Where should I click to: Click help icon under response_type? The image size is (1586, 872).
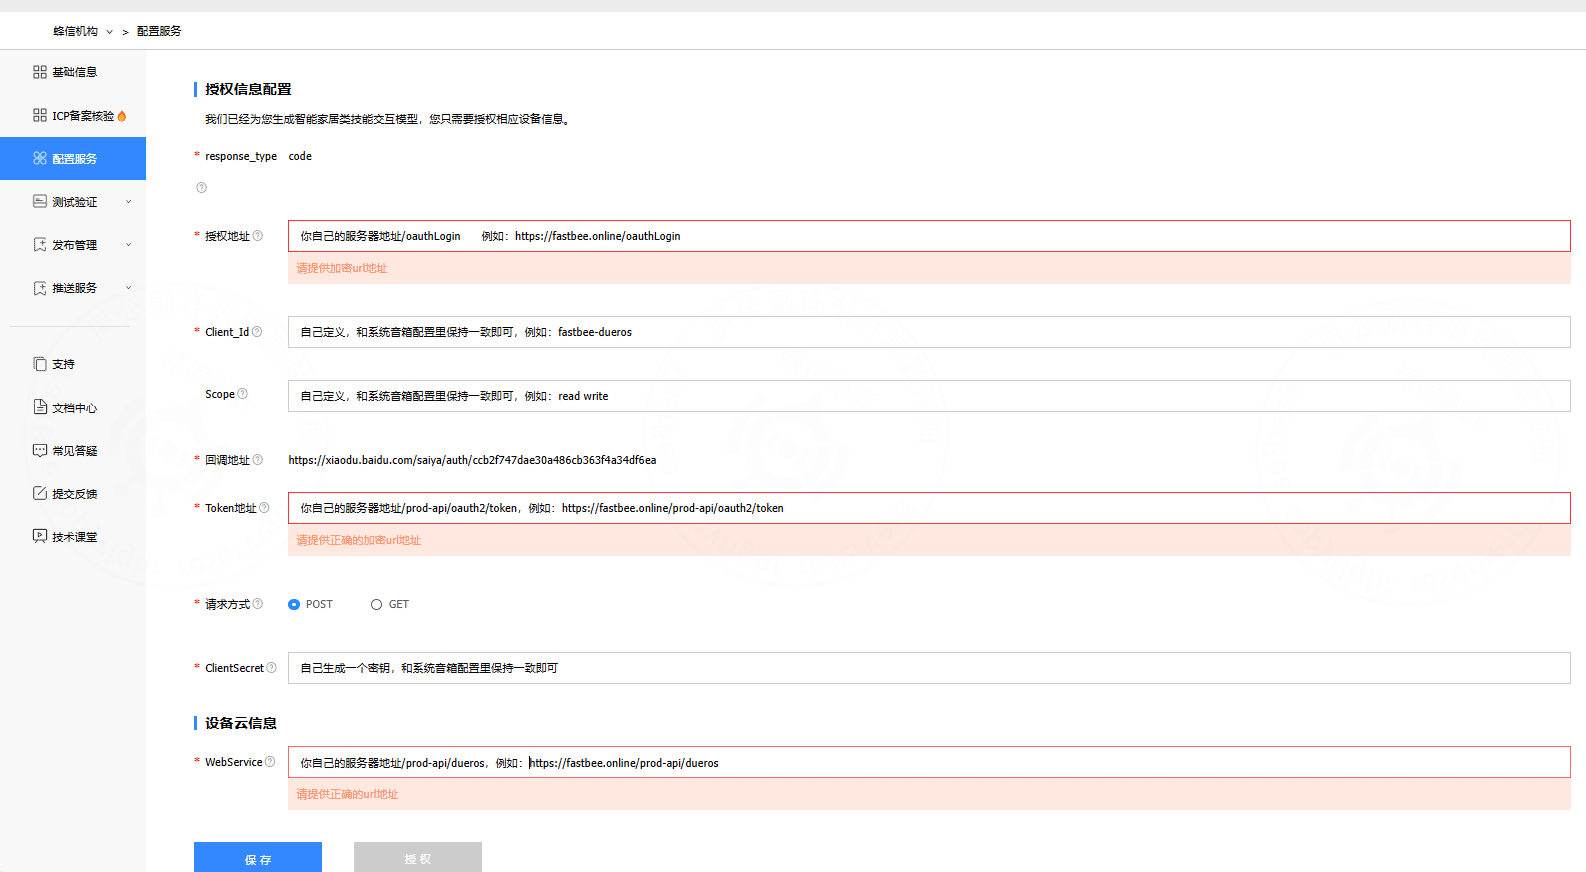coord(201,188)
